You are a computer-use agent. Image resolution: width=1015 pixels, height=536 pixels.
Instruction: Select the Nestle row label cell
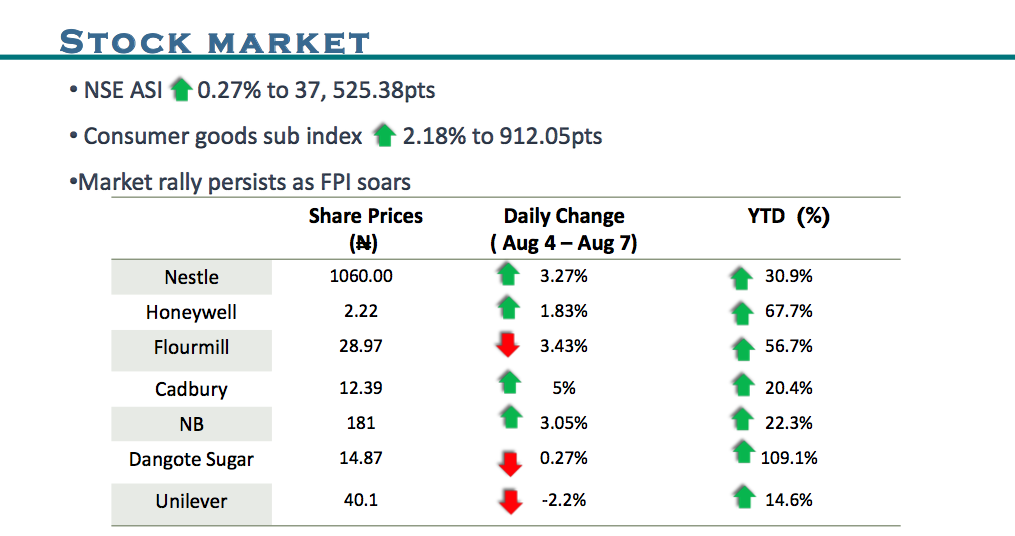pos(191,277)
